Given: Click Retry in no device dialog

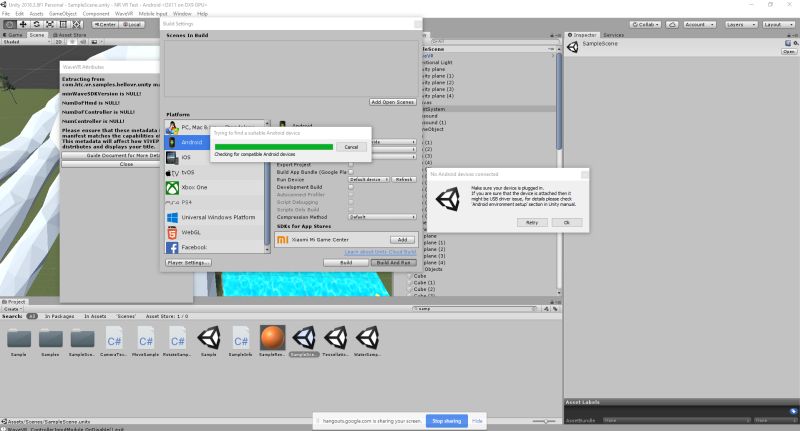Looking at the screenshot, I should click(532, 222).
